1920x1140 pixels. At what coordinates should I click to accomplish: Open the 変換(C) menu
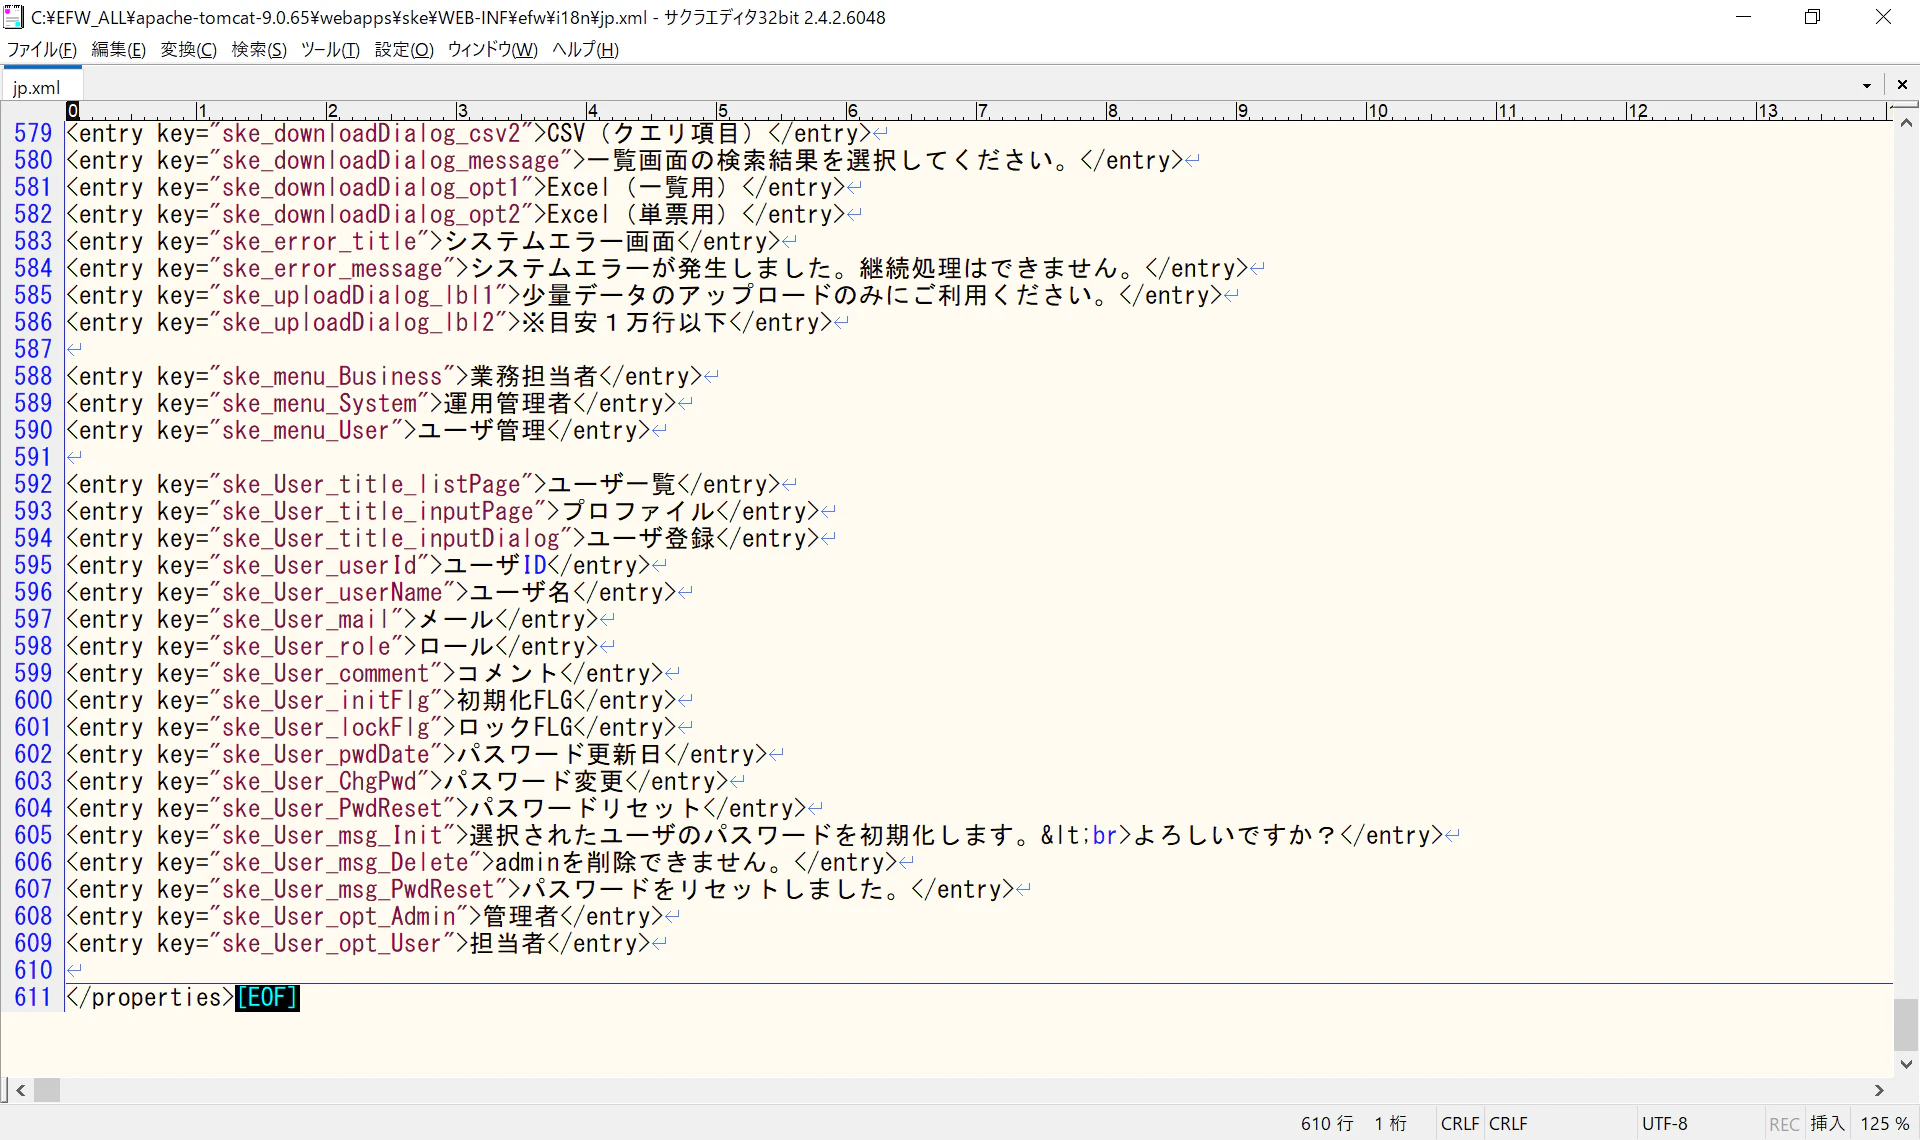[x=188, y=50]
